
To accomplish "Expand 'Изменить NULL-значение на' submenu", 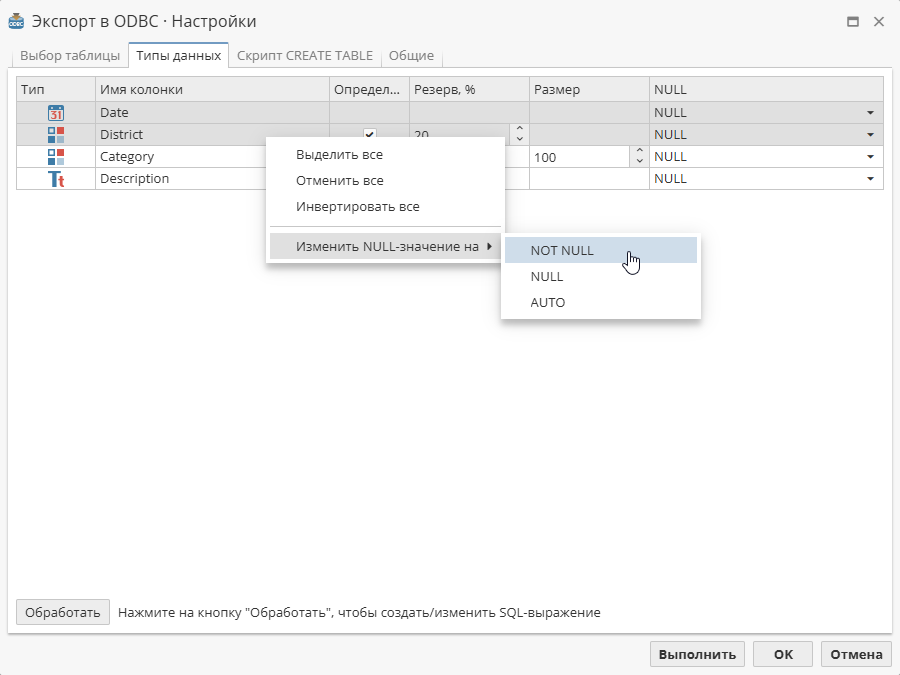I will [x=385, y=246].
